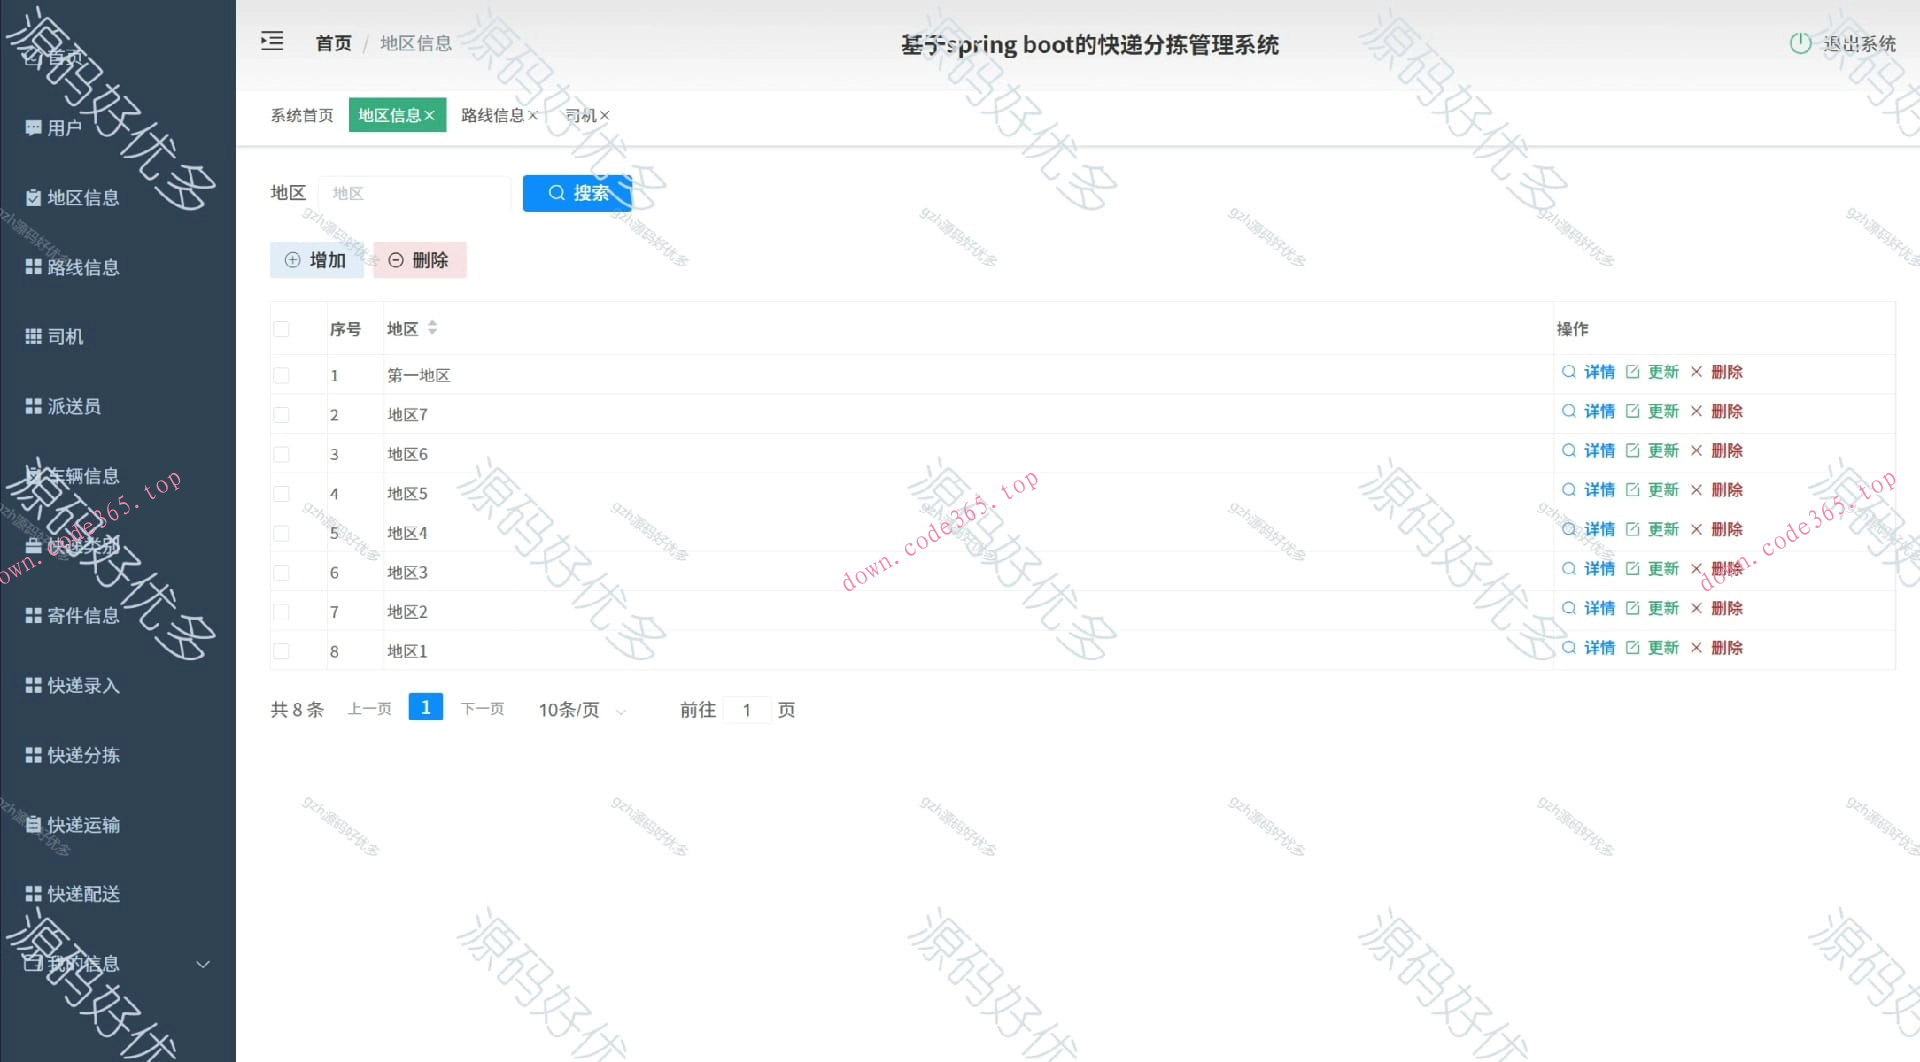Image resolution: width=1920 pixels, height=1062 pixels.
Task: Open 快递分拣 in the sidebar
Action: [80, 755]
